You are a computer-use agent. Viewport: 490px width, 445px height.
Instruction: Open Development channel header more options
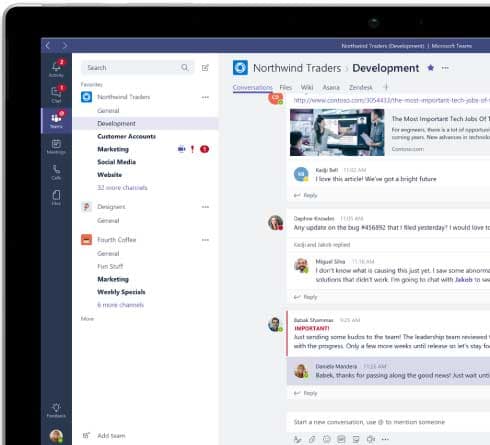445,68
